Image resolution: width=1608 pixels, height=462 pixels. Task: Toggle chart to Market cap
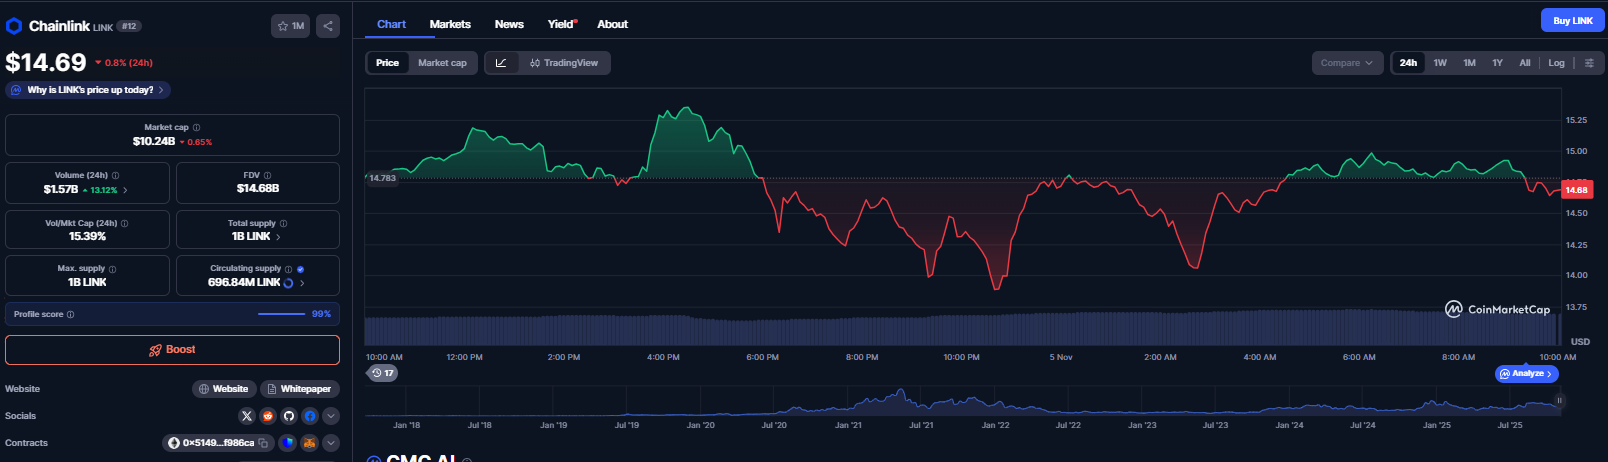[x=442, y=63]
